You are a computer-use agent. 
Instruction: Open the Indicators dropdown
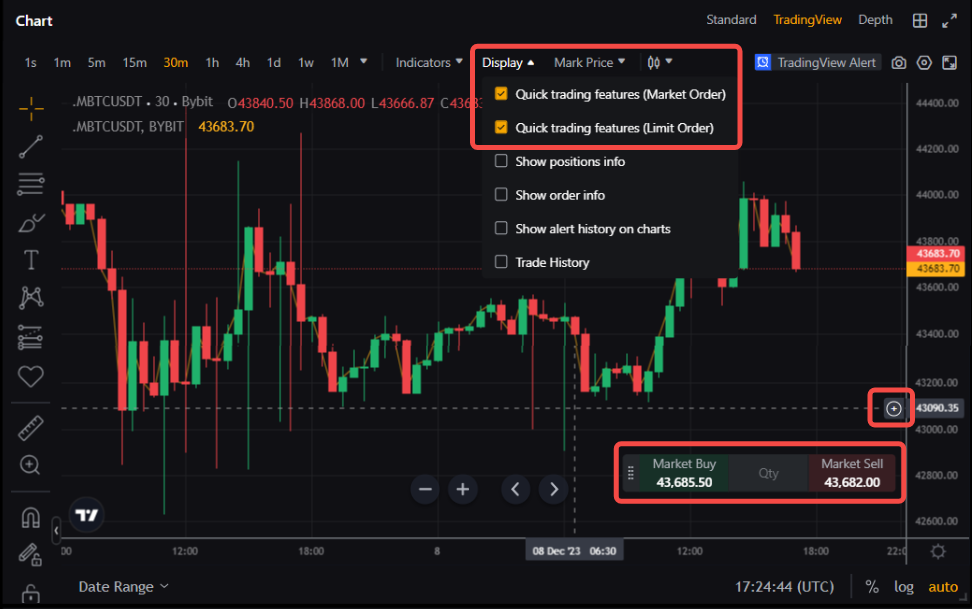(x=429, y=62)
